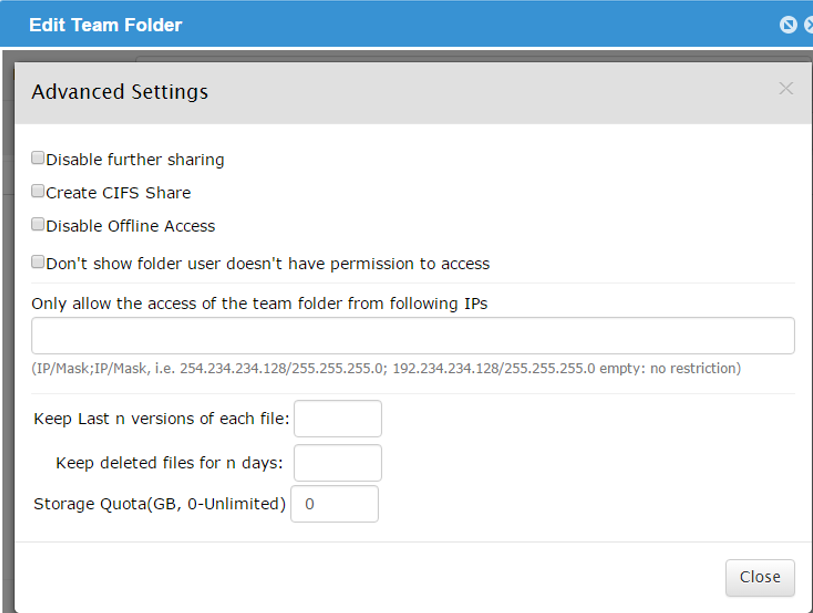This screenshot has height=613, width=813.
Task: Select the Keep deleted files days field
Action: [x=338, y=463]
